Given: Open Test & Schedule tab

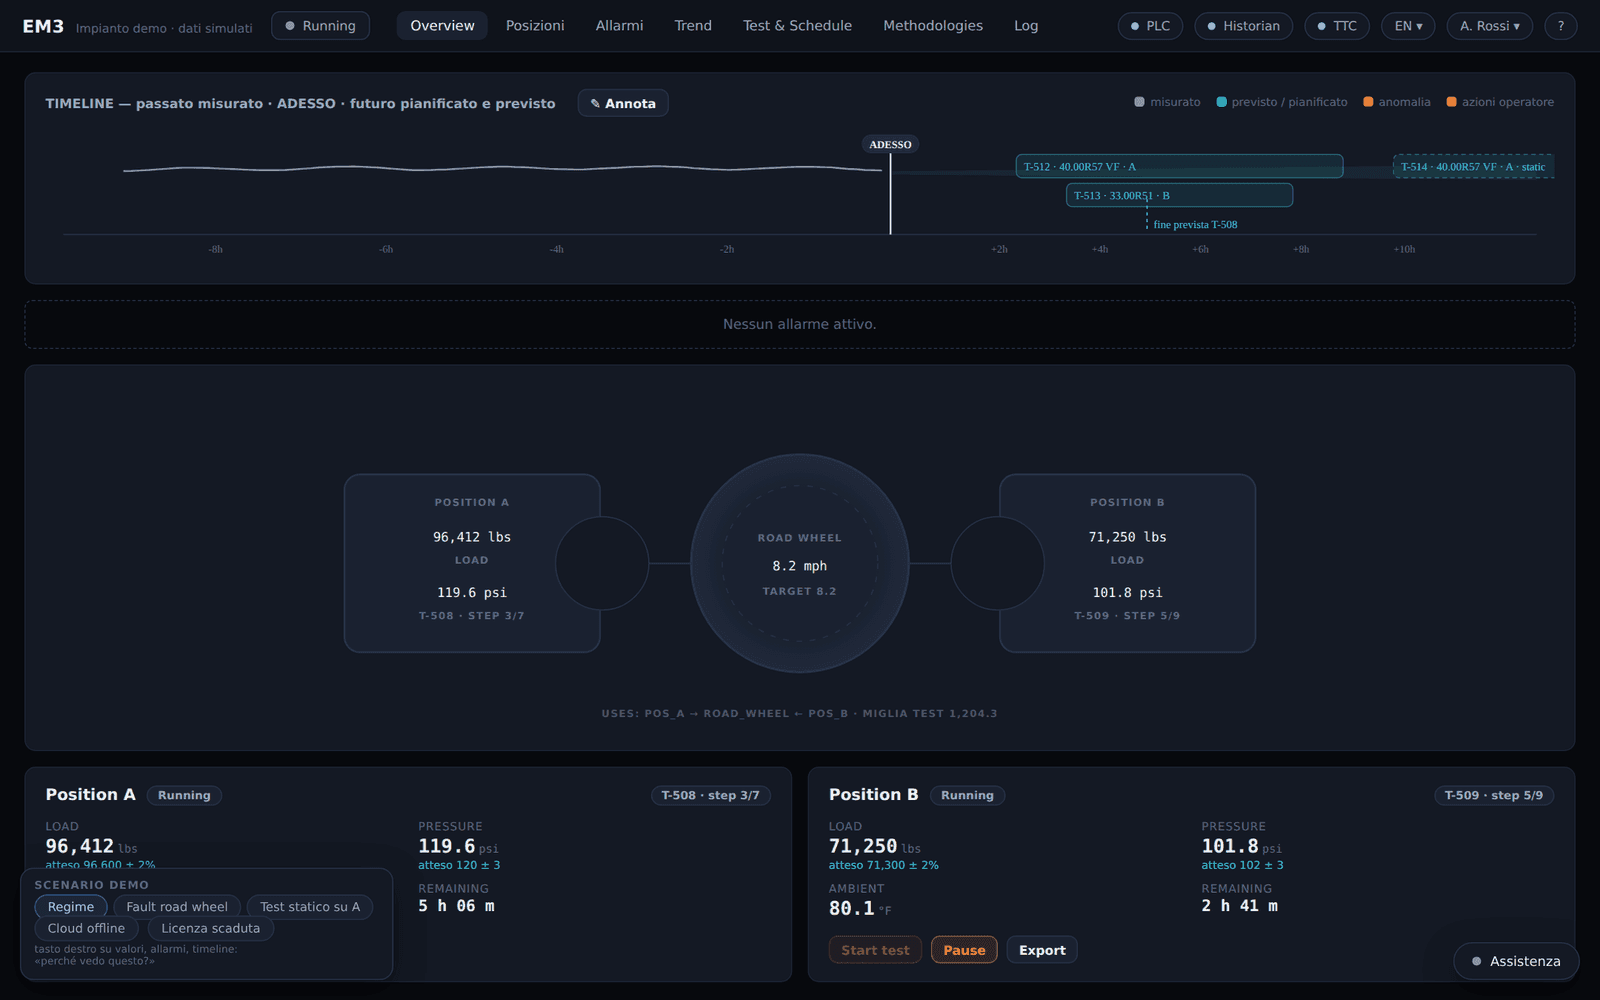Looking at the screenshot, I should [x=797, y=26].
